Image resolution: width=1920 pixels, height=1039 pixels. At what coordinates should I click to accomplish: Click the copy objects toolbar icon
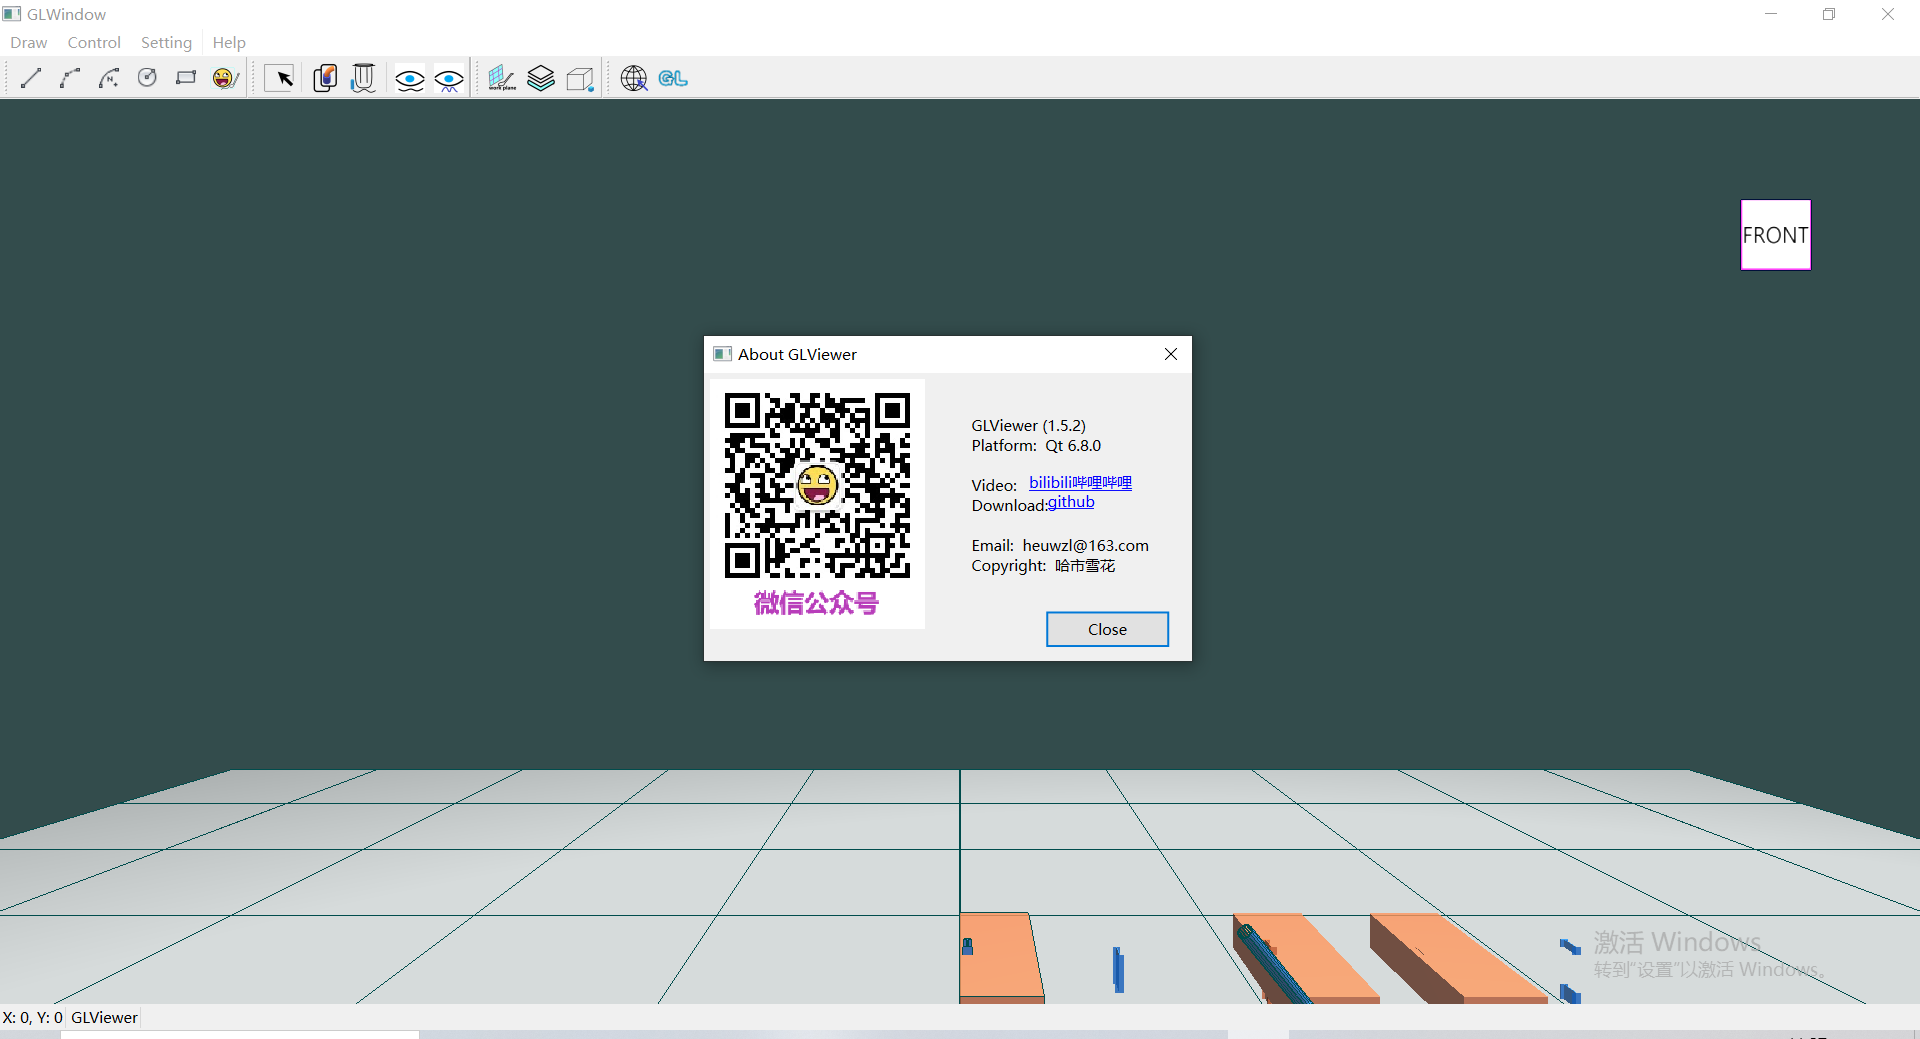[325, 78]
